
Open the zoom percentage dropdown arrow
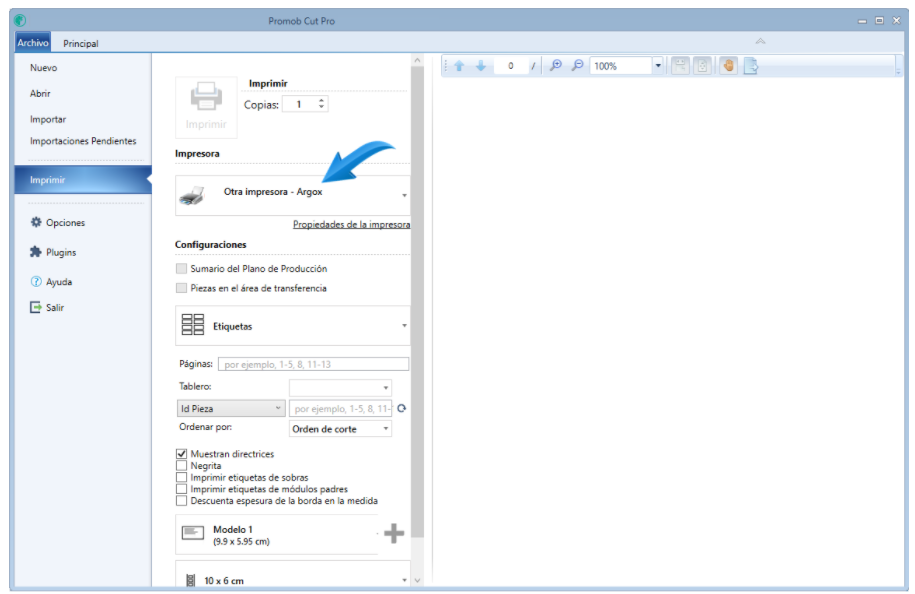[x=658, y=65]
